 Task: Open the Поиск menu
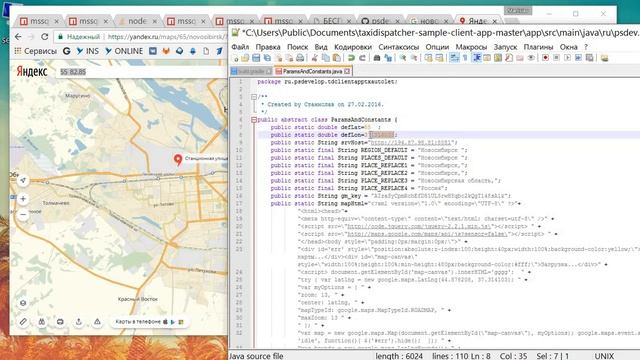pyautogui.click(x=297, y=47)
